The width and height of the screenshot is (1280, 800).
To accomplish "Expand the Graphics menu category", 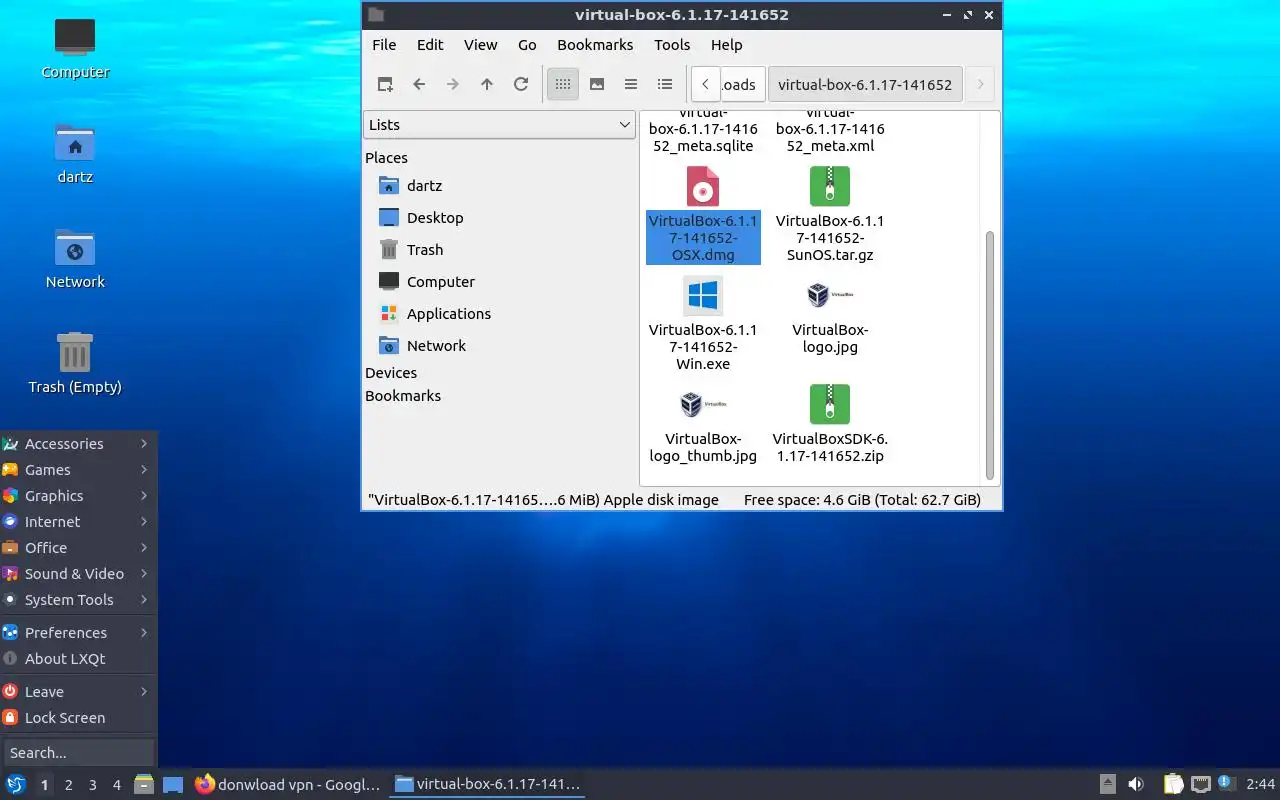I will tap(78, 496).
